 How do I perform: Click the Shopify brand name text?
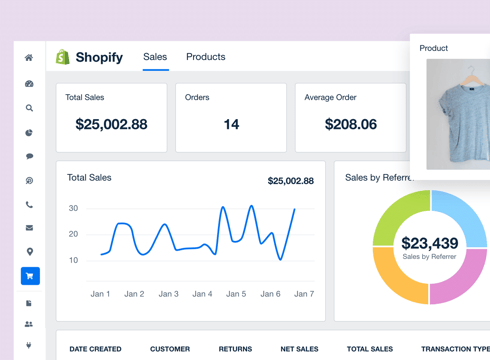[x=99, y=57]
